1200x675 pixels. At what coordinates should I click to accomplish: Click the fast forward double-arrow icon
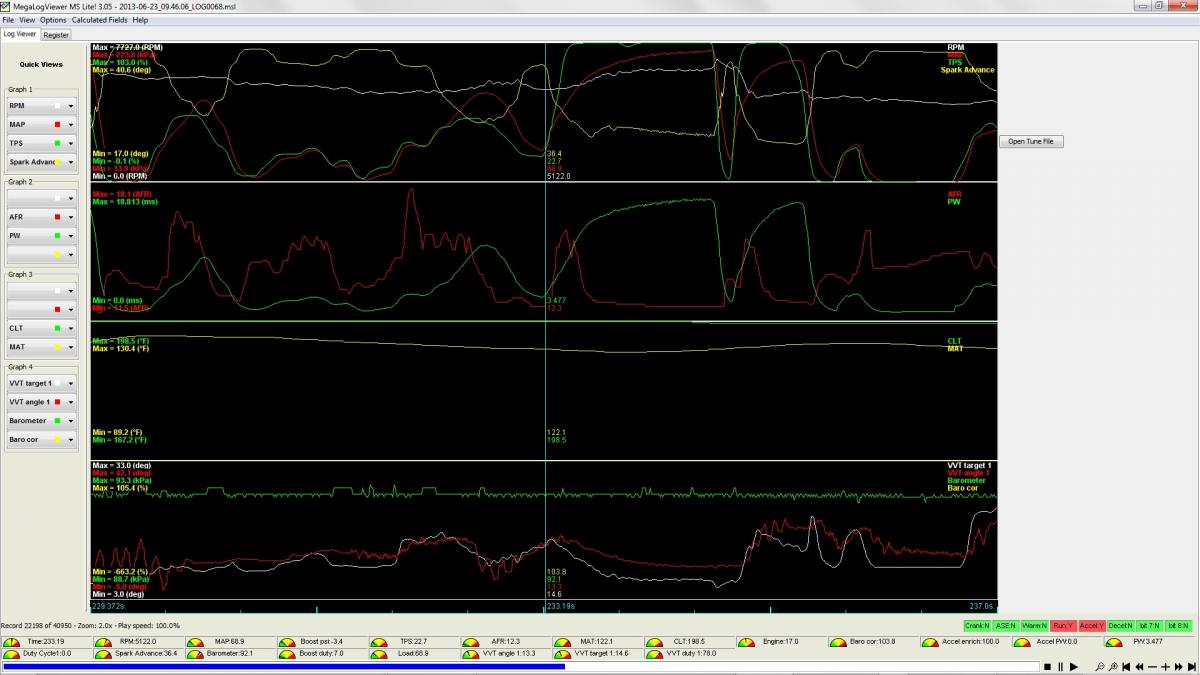coord(1177,666)
